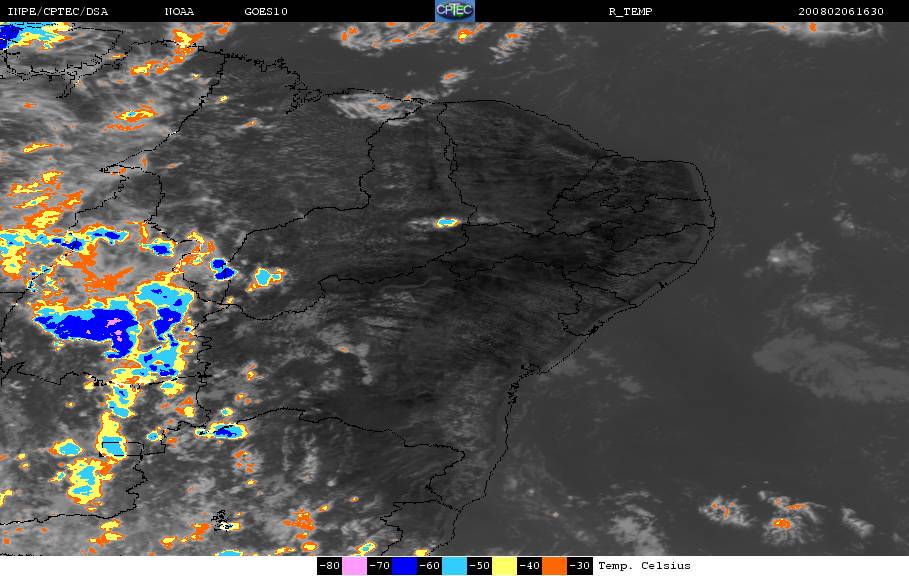Select the INPE/CPTEC/DSA header text
Image resolution: width=909 pixels, height=576 pixels.
click(x=57, y=11)
